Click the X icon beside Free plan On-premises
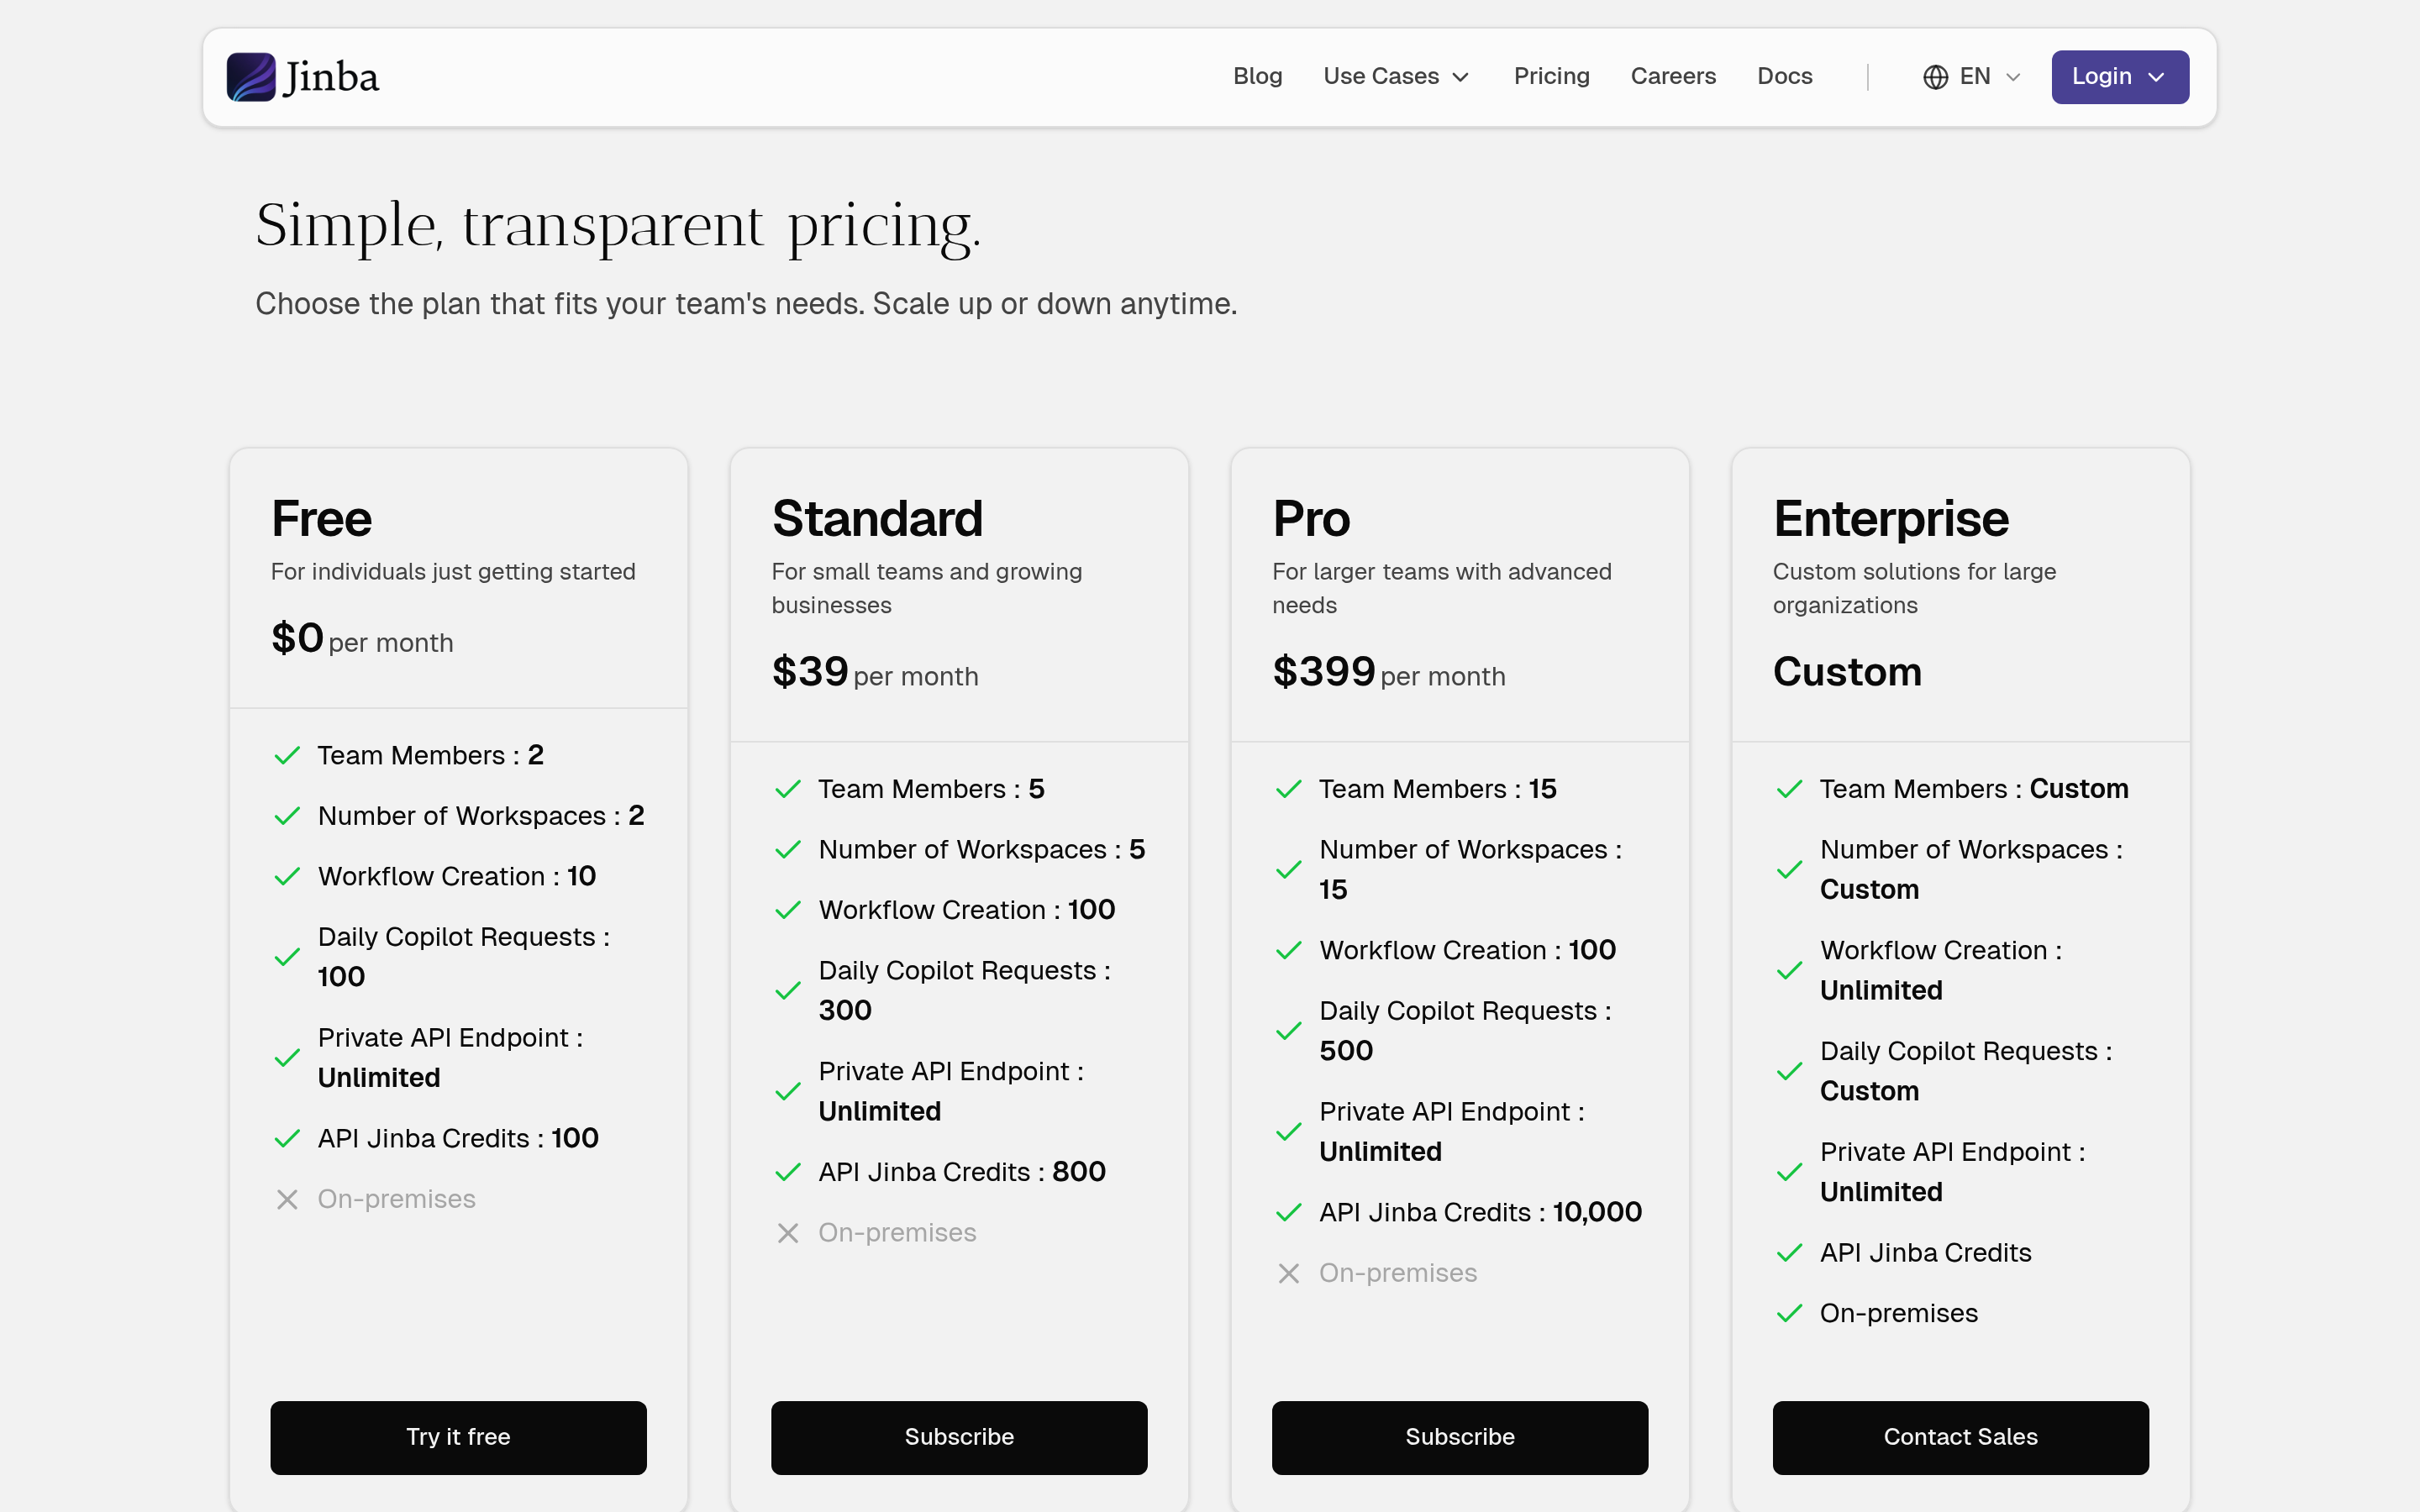Image resolution: width=2420 pixels, height=1512 pixels. click(x=287, y=1199)
